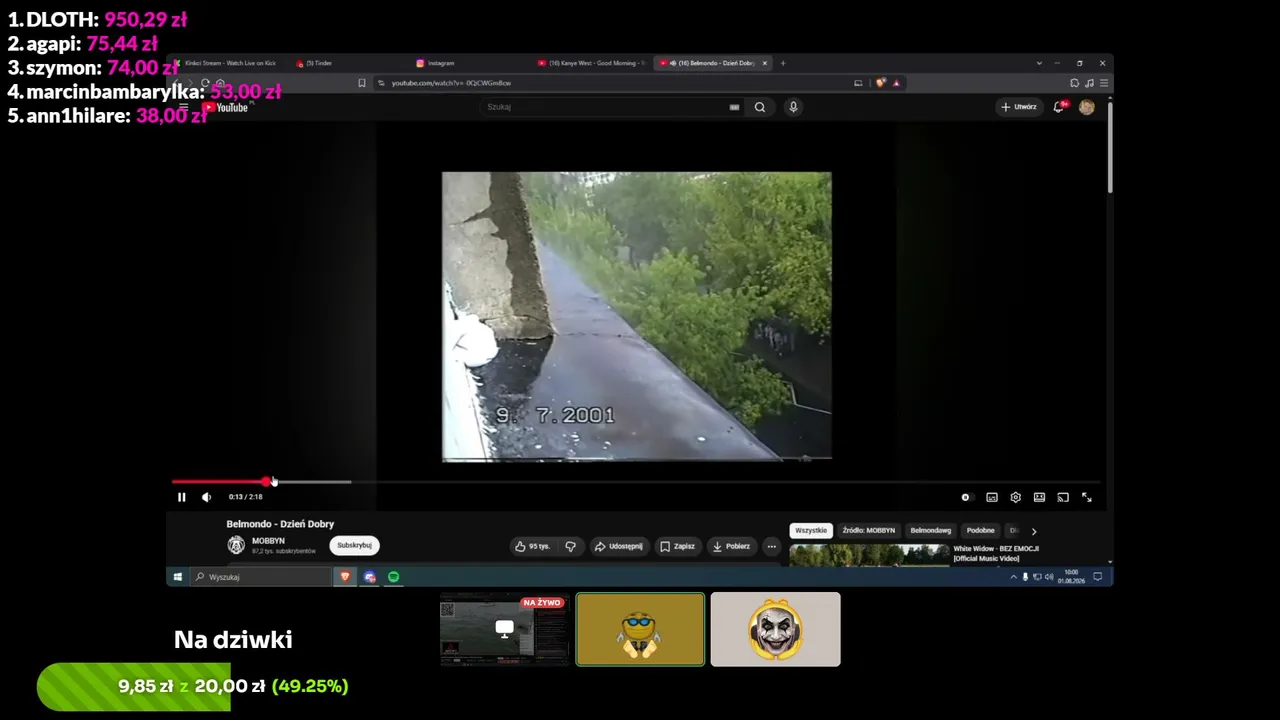Image resolution: width=1280 pixels, height=720 pixels.
Task: Open the White Widow - BEZ EMOCJI title
Action: click(x=996, y=553)
